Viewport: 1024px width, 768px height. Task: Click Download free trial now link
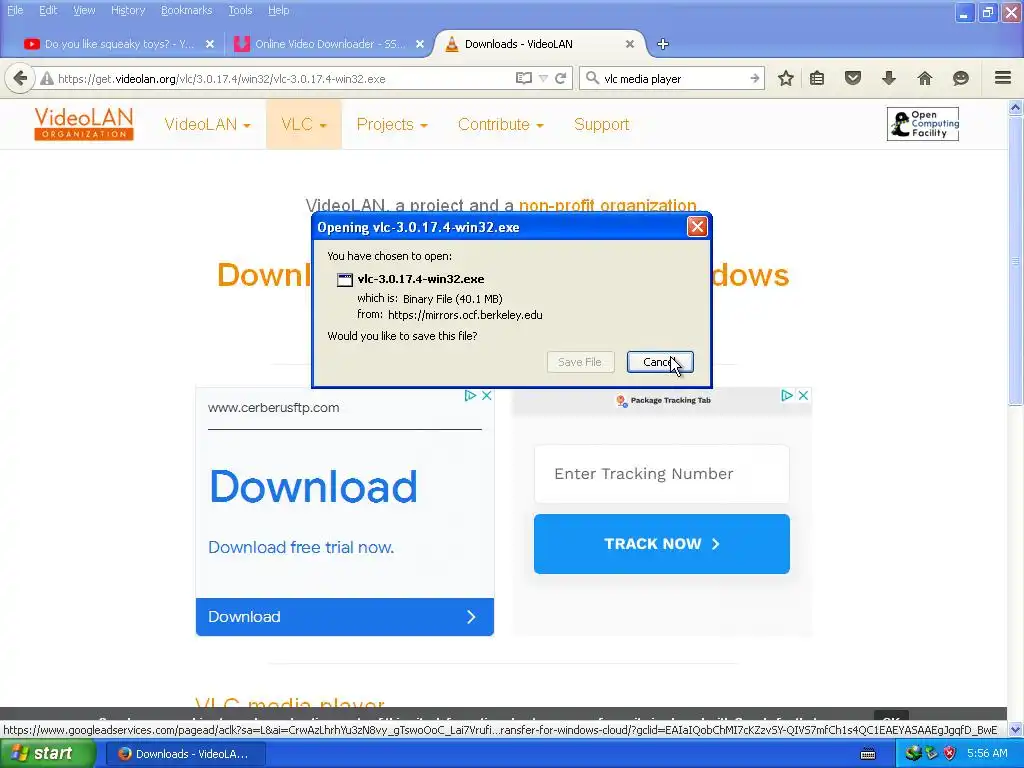[x=301, y=547]
